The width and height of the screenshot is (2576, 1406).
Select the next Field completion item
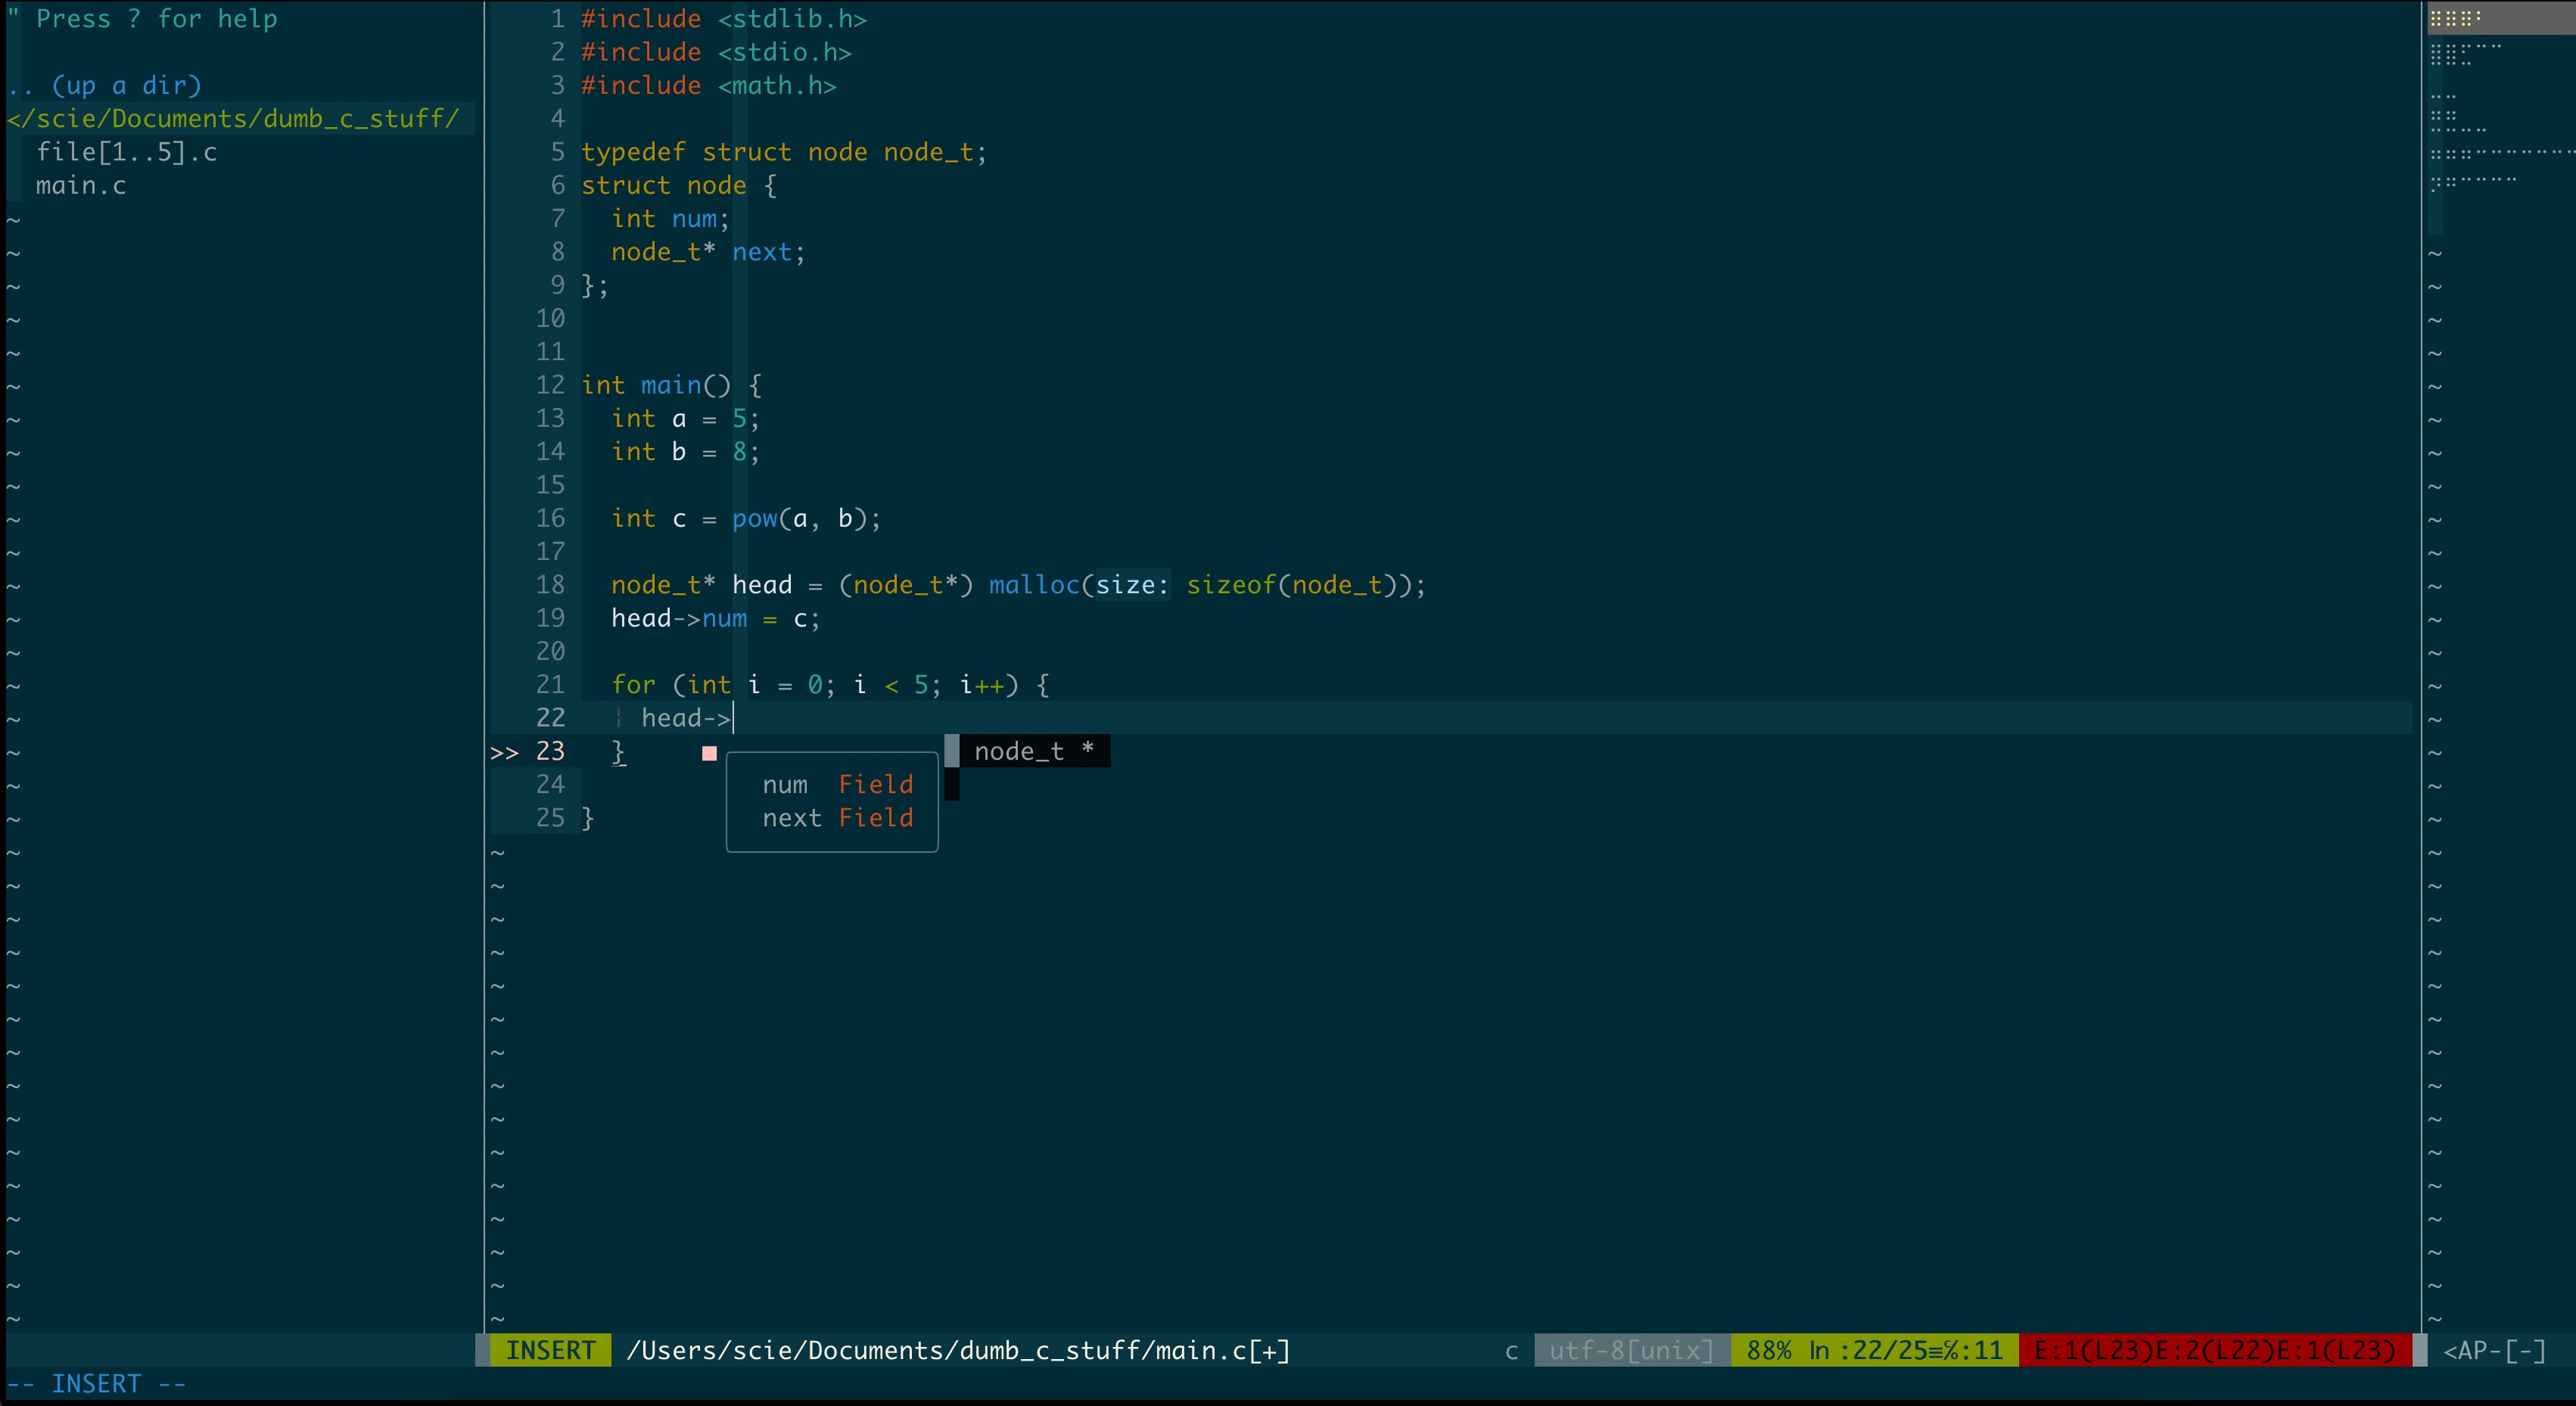click(836, 818)
